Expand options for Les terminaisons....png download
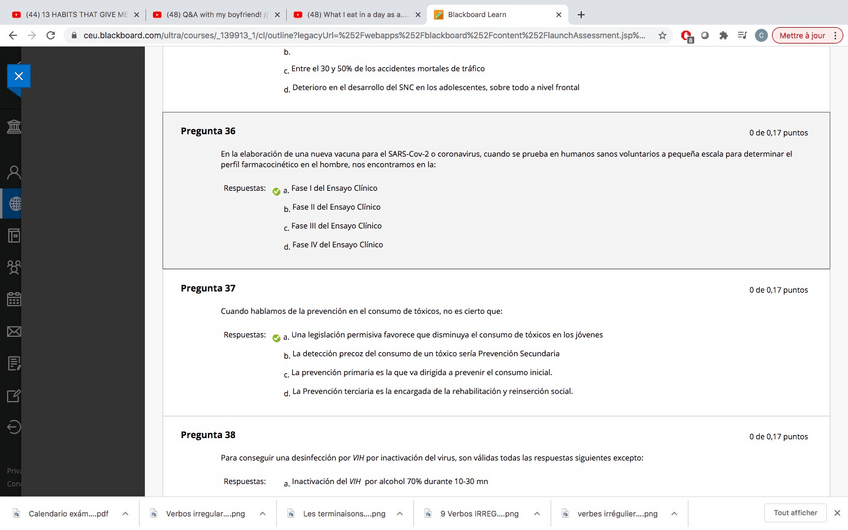Screen dimensions: 848x530 coord(400,514)
